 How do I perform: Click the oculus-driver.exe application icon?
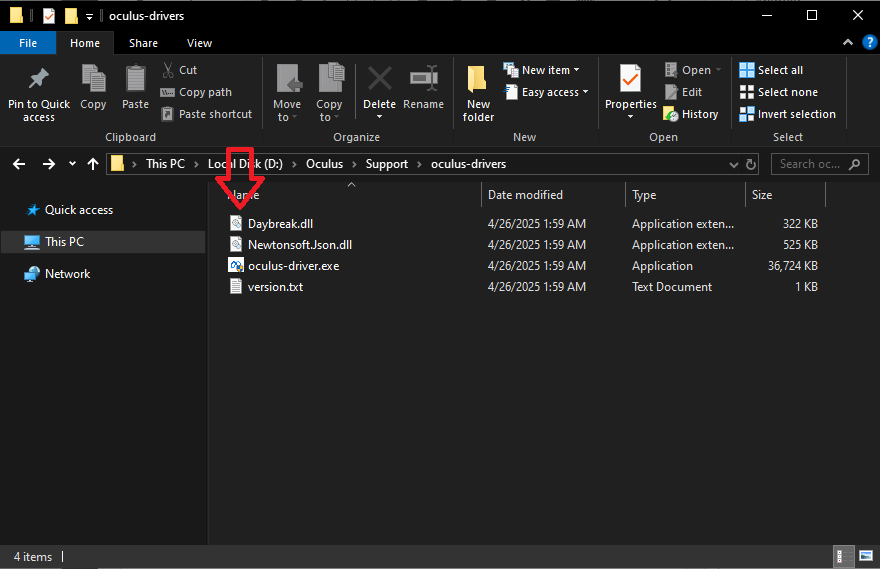point(236,265)
